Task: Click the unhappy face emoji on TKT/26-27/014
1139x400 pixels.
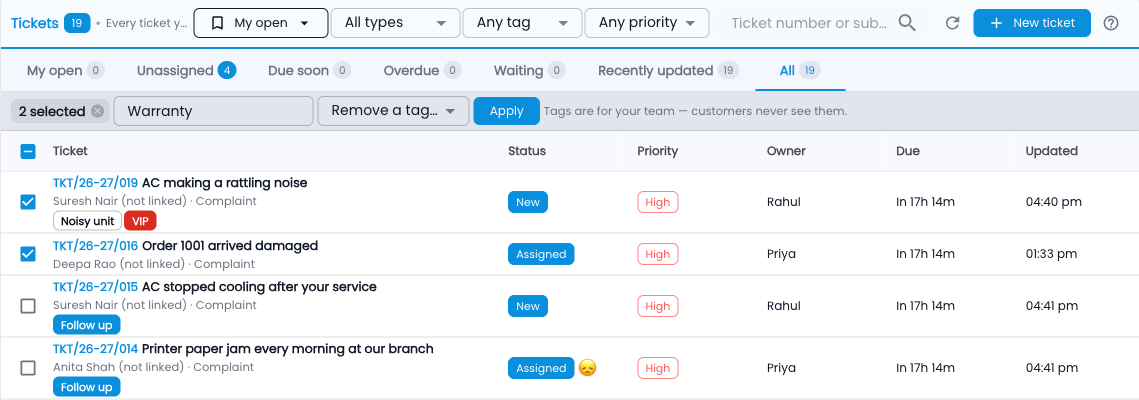Action: click(x=587, y=368)
